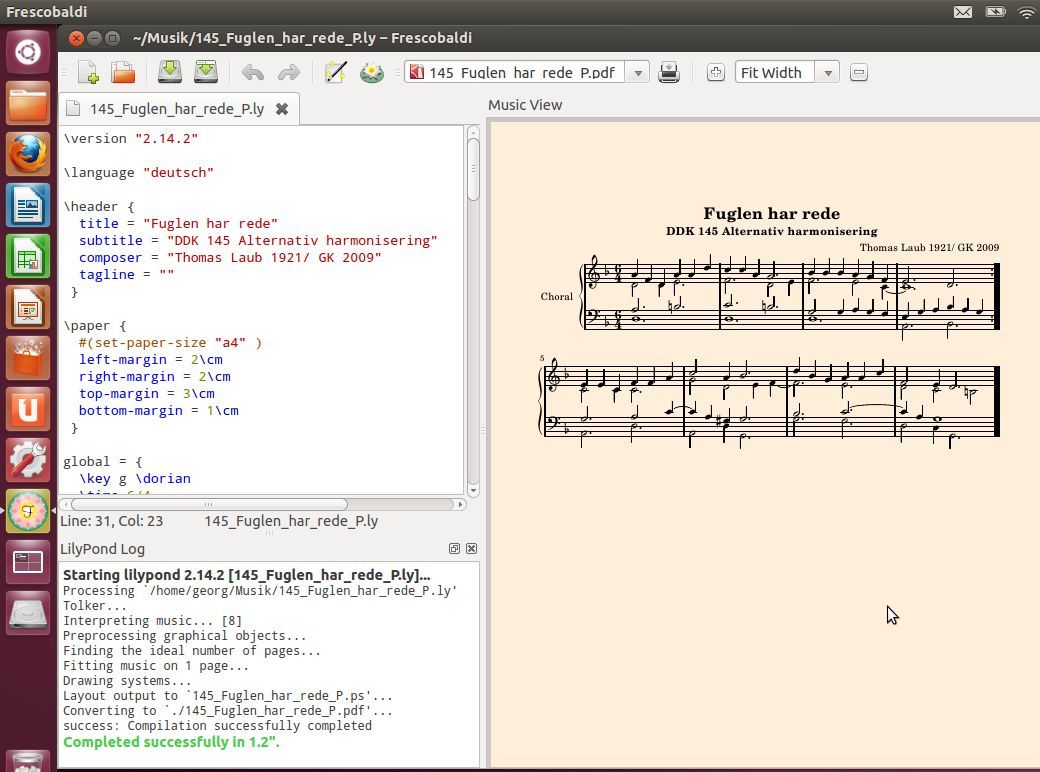This screenshot has width=1040, height=772.
Task: Click the "Completed successfully in 1.2" log message
Action: tap(171, 742)
